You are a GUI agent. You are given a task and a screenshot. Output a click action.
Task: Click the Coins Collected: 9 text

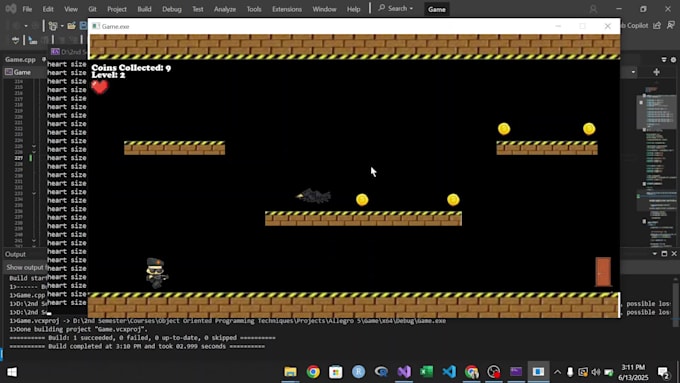coord(131,68)
